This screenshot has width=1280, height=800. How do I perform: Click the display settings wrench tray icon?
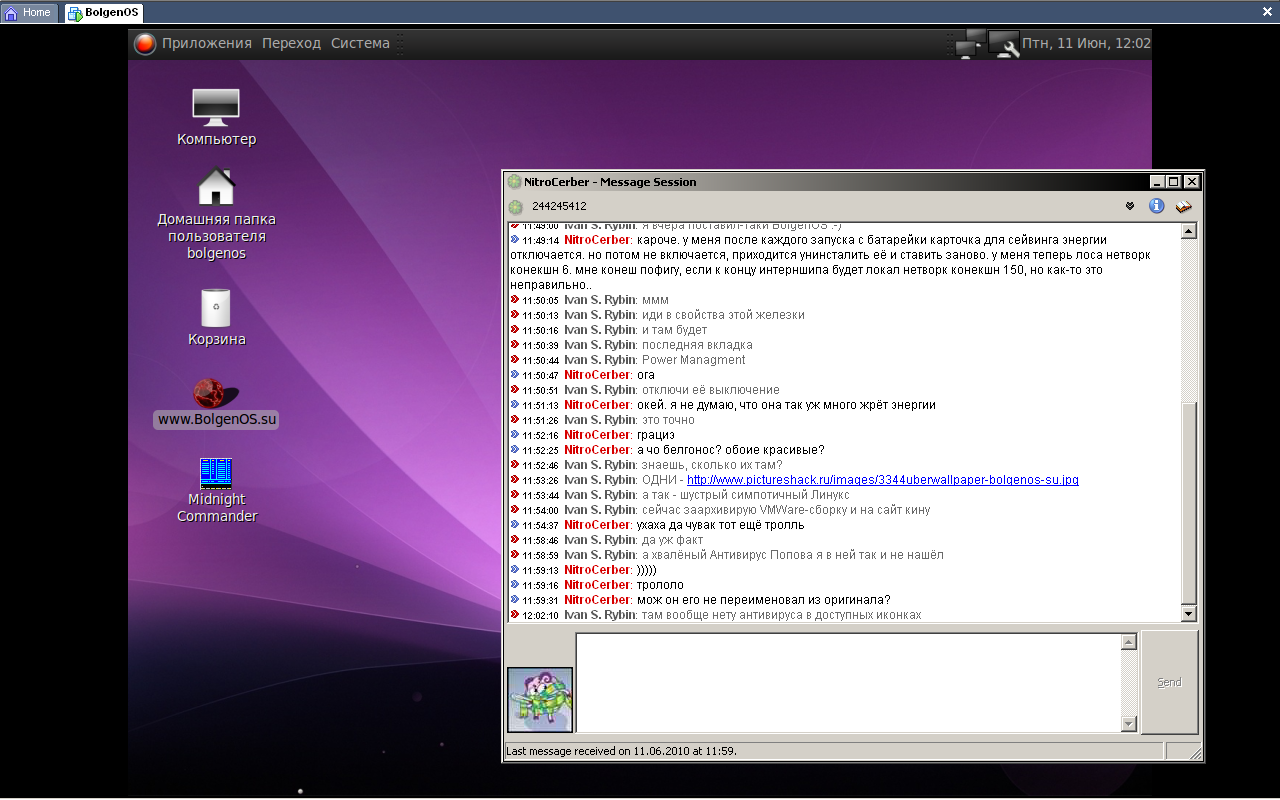[x=1004, y=44]
